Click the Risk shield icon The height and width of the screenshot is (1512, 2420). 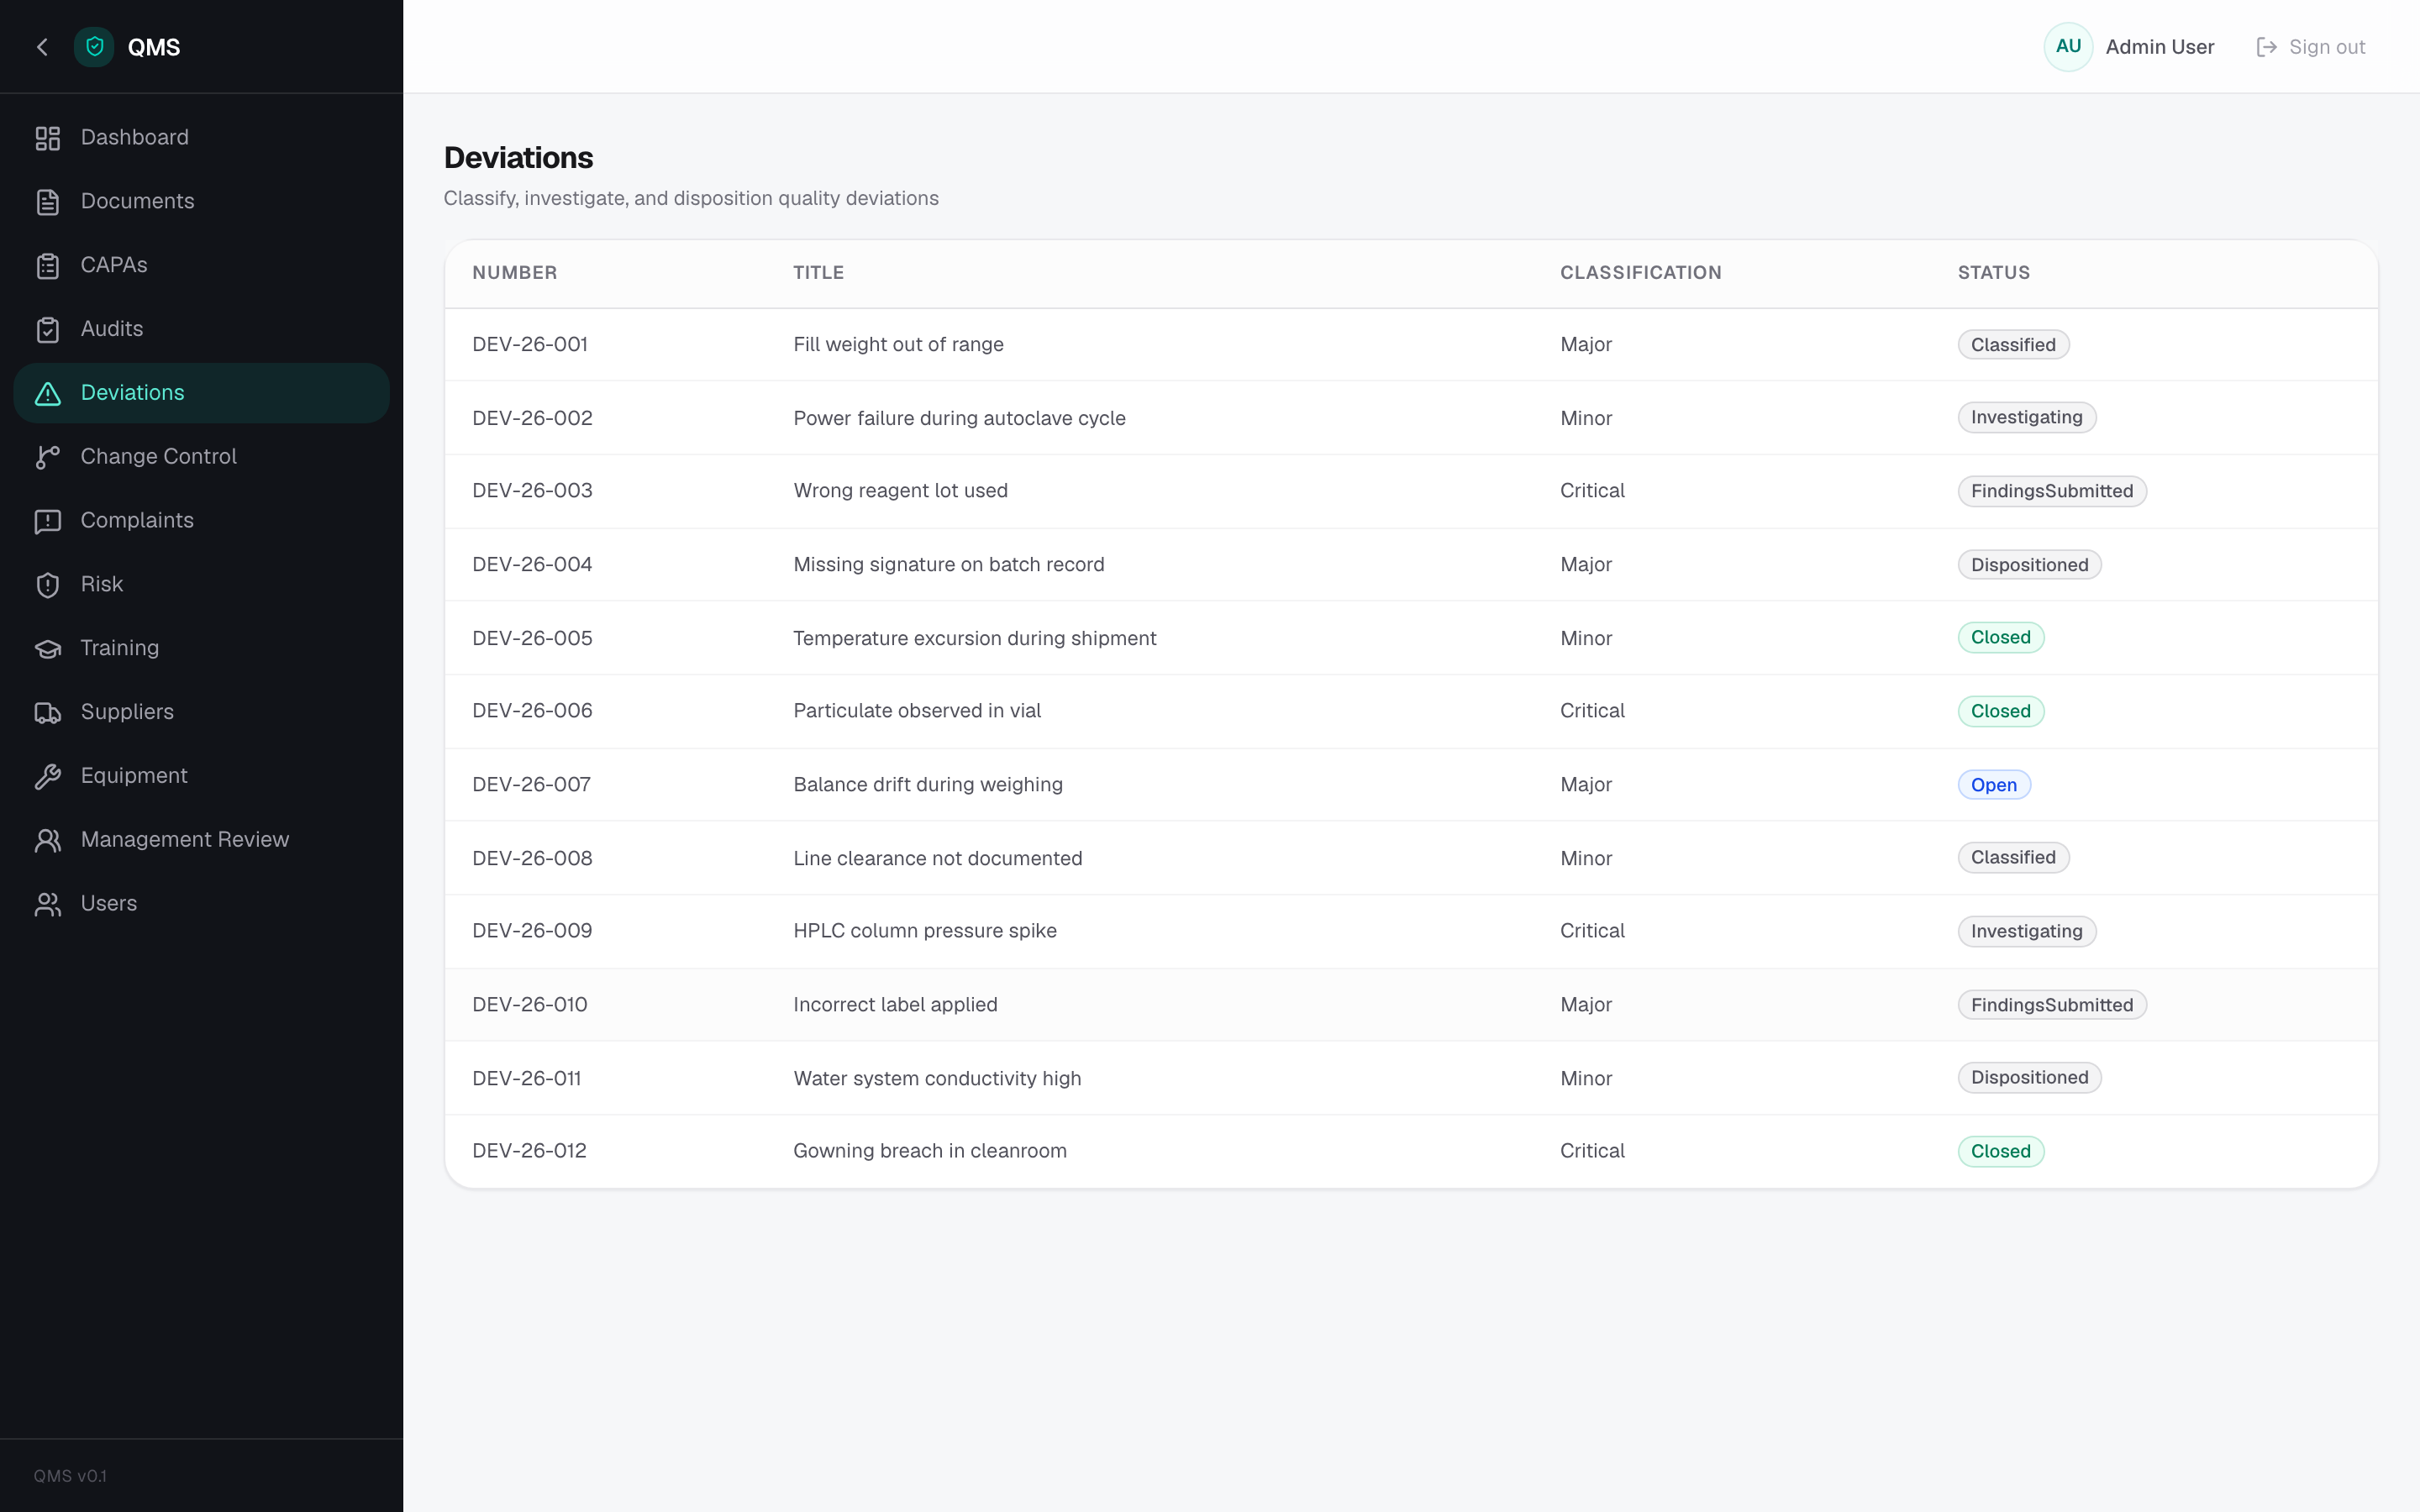[x=48, y=585]
